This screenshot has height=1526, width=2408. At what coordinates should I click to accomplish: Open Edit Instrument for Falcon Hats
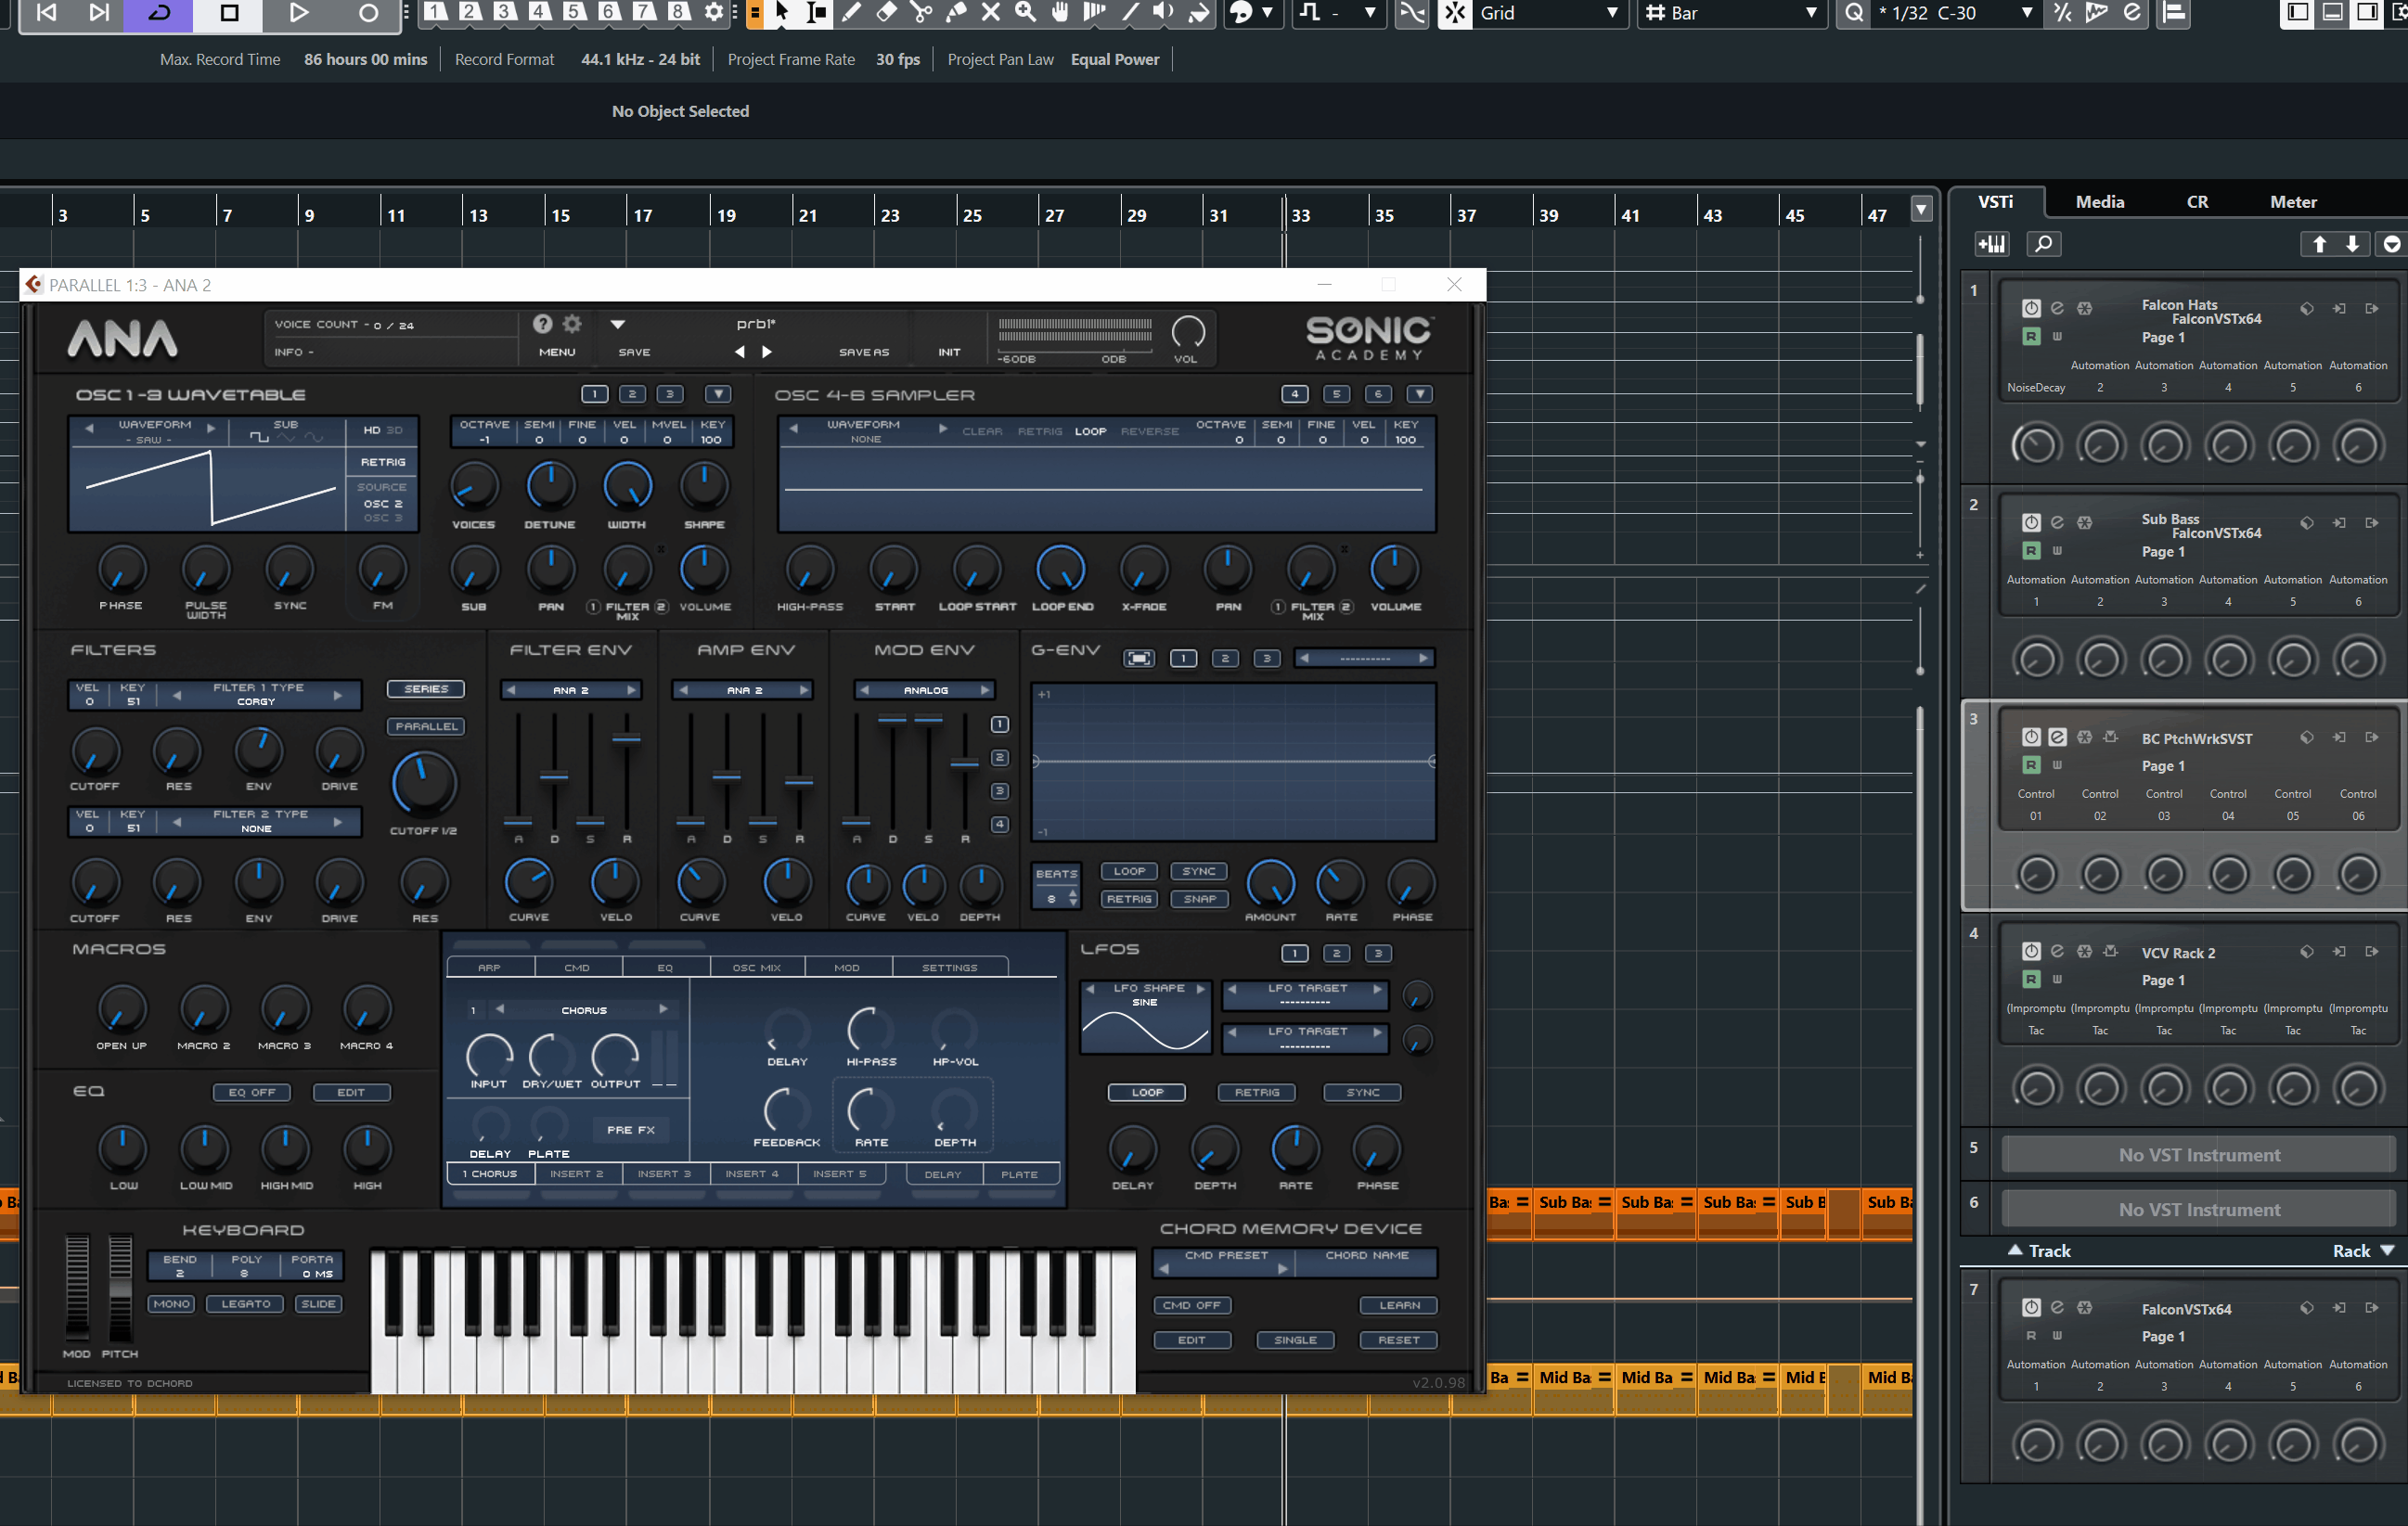(2057, 308)
